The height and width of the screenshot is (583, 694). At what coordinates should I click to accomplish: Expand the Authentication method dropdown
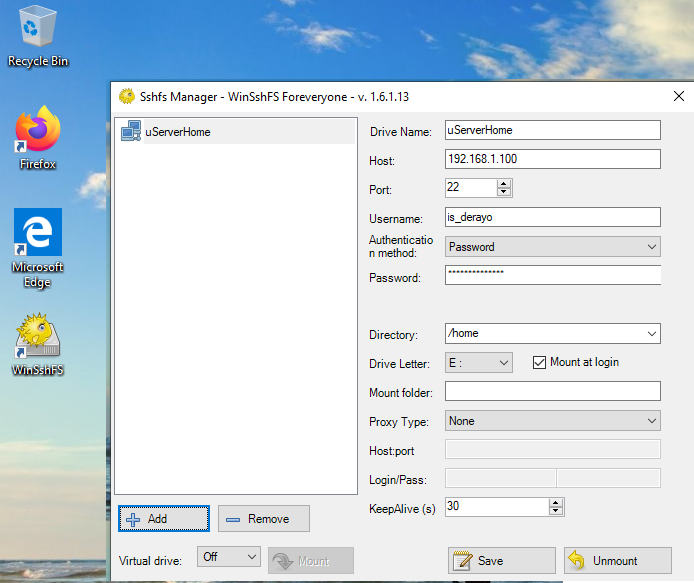click(652, 247)
